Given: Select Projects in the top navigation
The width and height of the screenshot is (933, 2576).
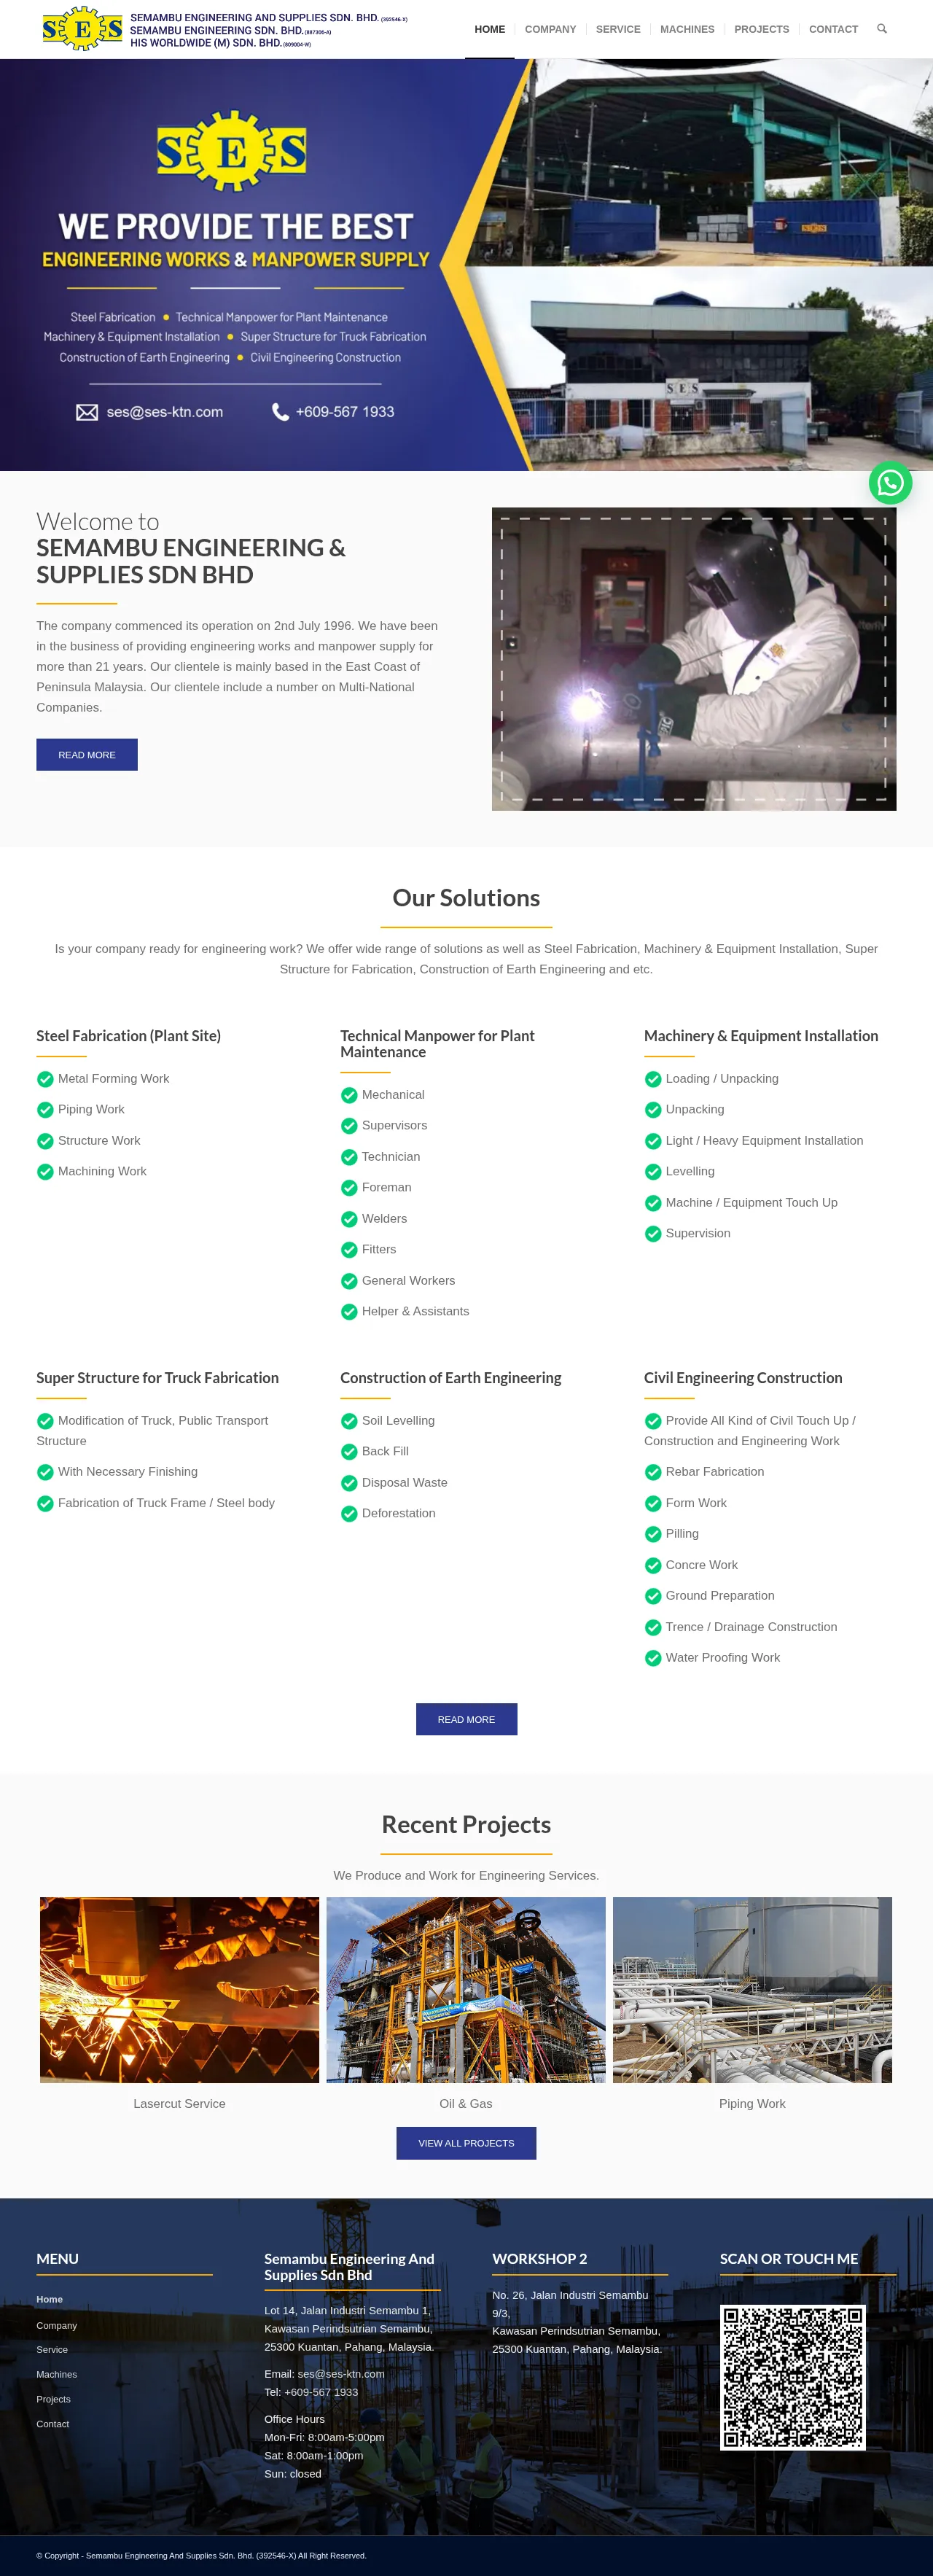Looking at the screenshot, I should coord(761,29).
